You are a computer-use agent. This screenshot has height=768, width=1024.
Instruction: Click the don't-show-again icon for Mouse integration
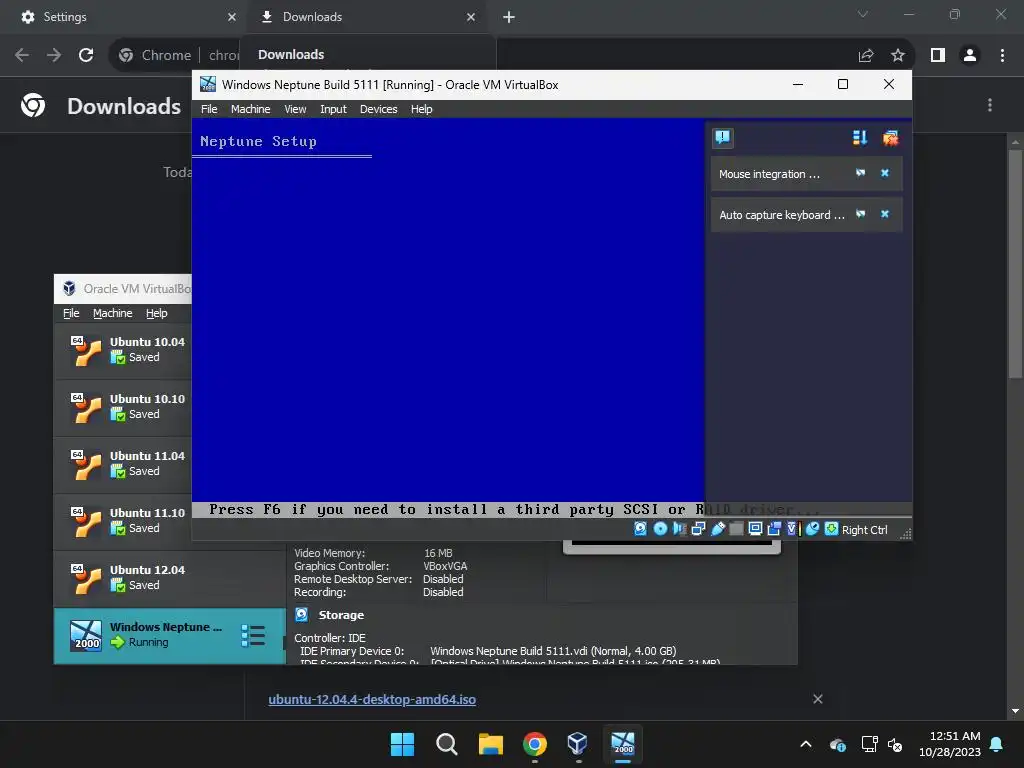[x=861, y=173]
